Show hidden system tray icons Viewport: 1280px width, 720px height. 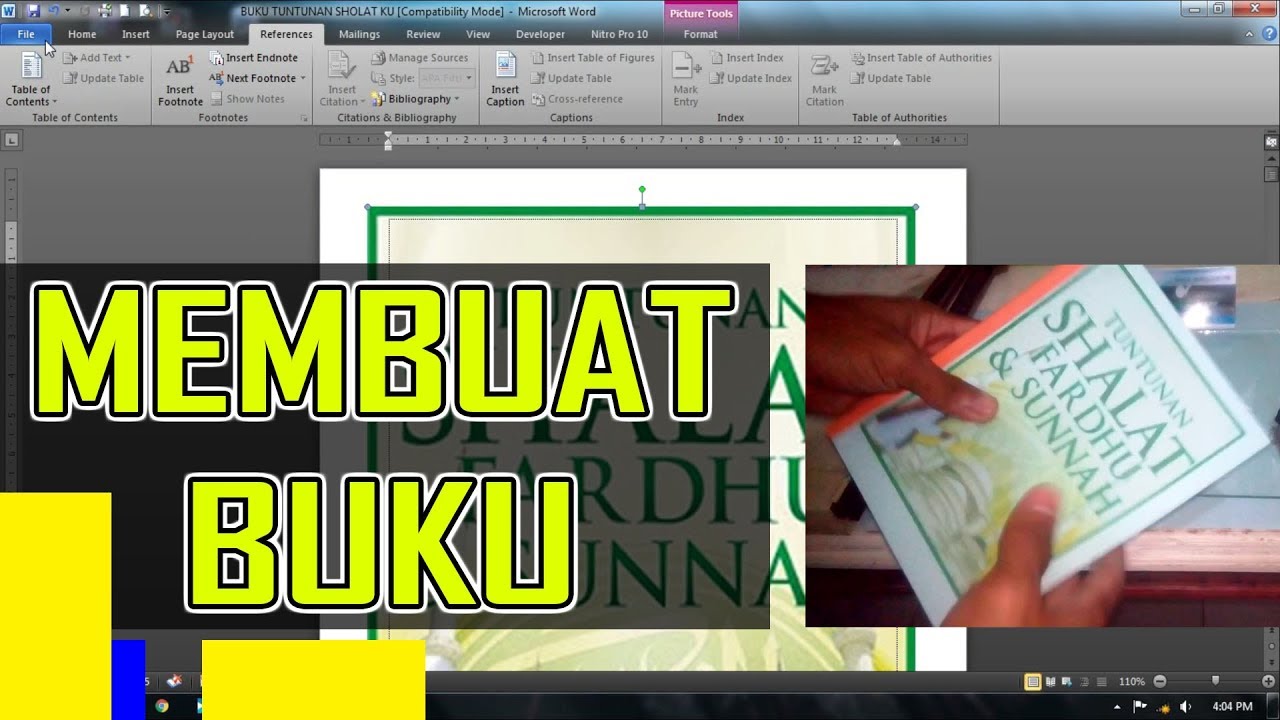(1117, 706)
